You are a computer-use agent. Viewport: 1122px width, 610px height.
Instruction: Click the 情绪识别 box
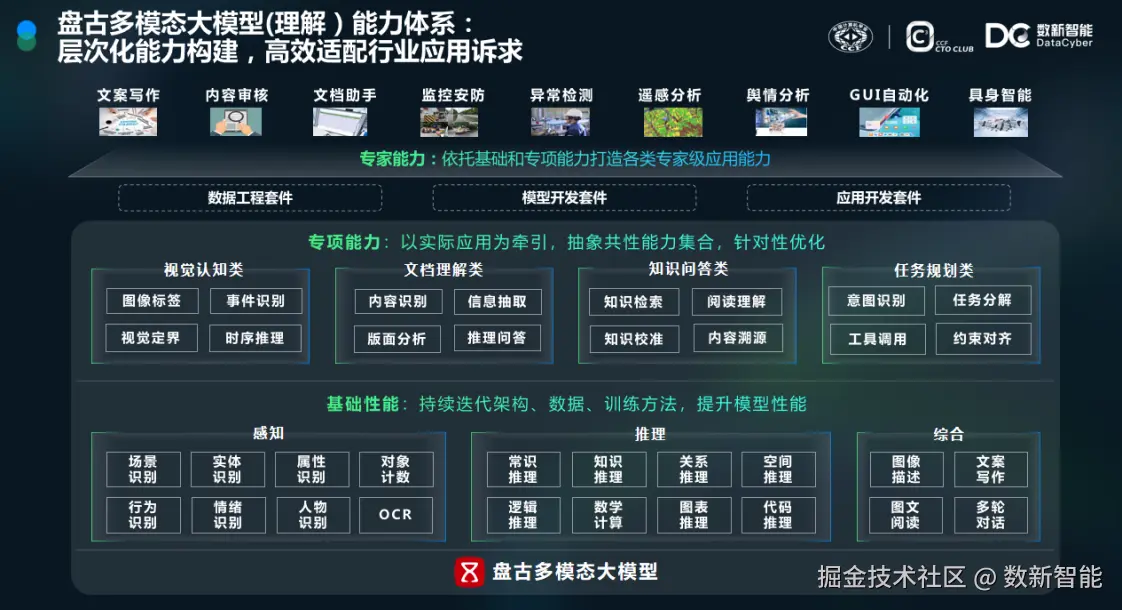(x=228, y=515)
